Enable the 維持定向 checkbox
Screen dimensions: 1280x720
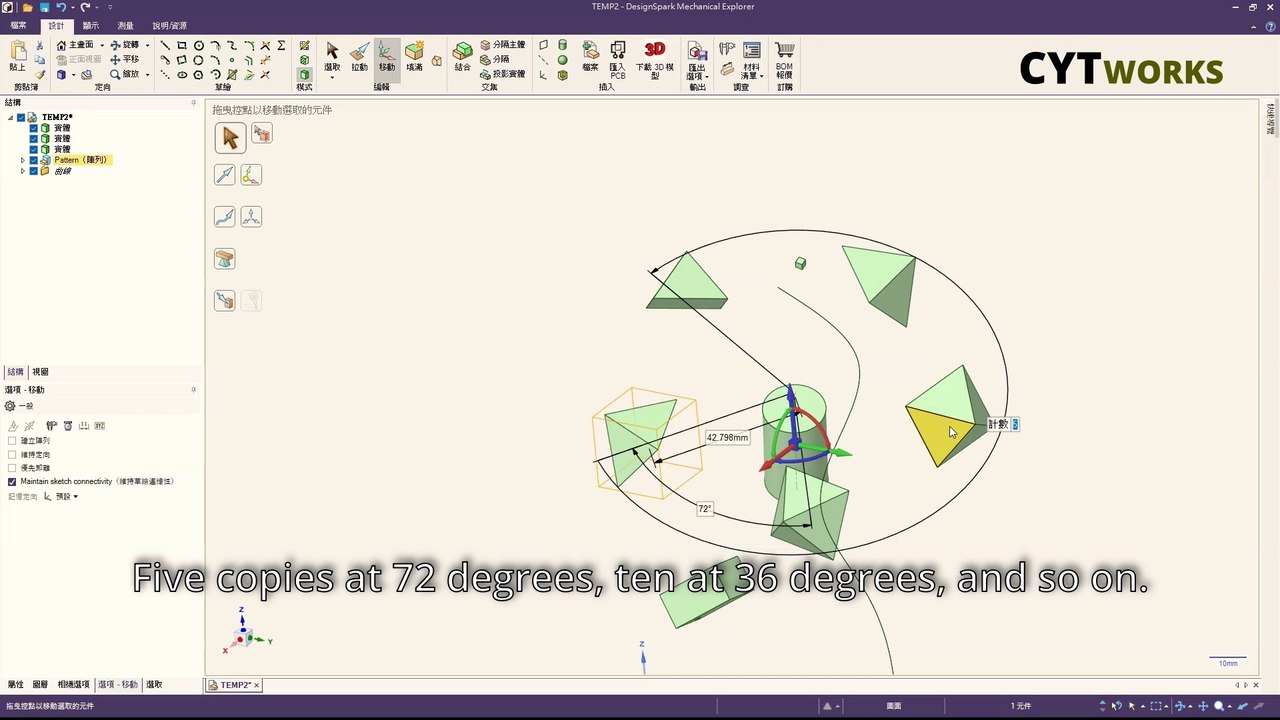click(x=12, y=454)
